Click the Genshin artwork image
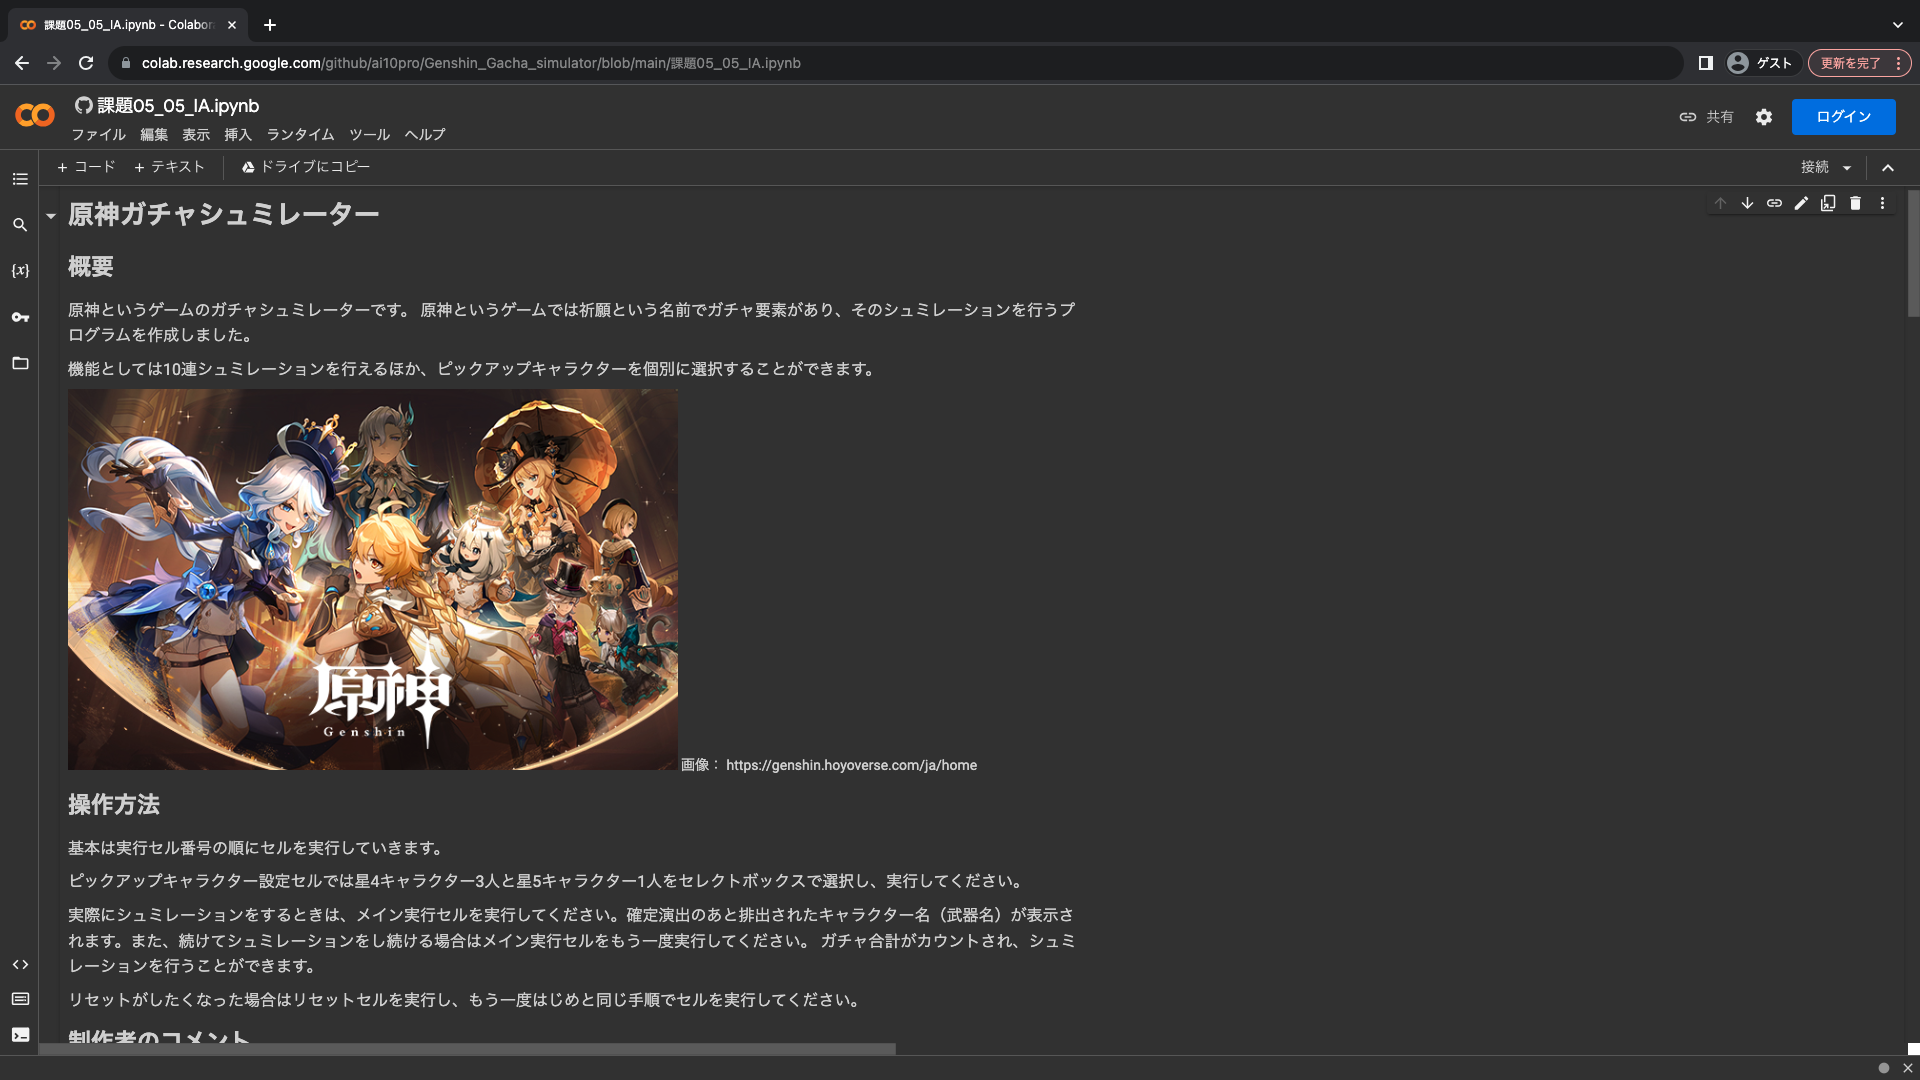1920x1080 pixels. (372, 579)
